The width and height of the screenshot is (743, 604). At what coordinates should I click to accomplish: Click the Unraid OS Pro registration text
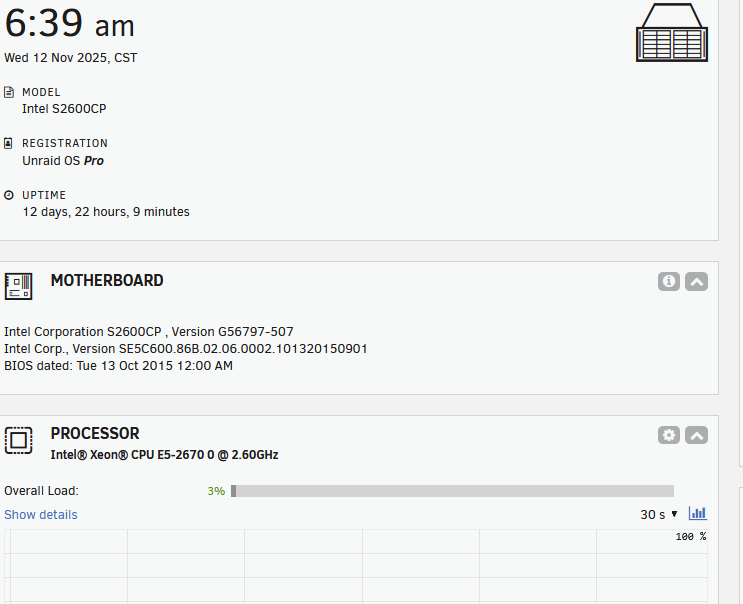(63, 161)
